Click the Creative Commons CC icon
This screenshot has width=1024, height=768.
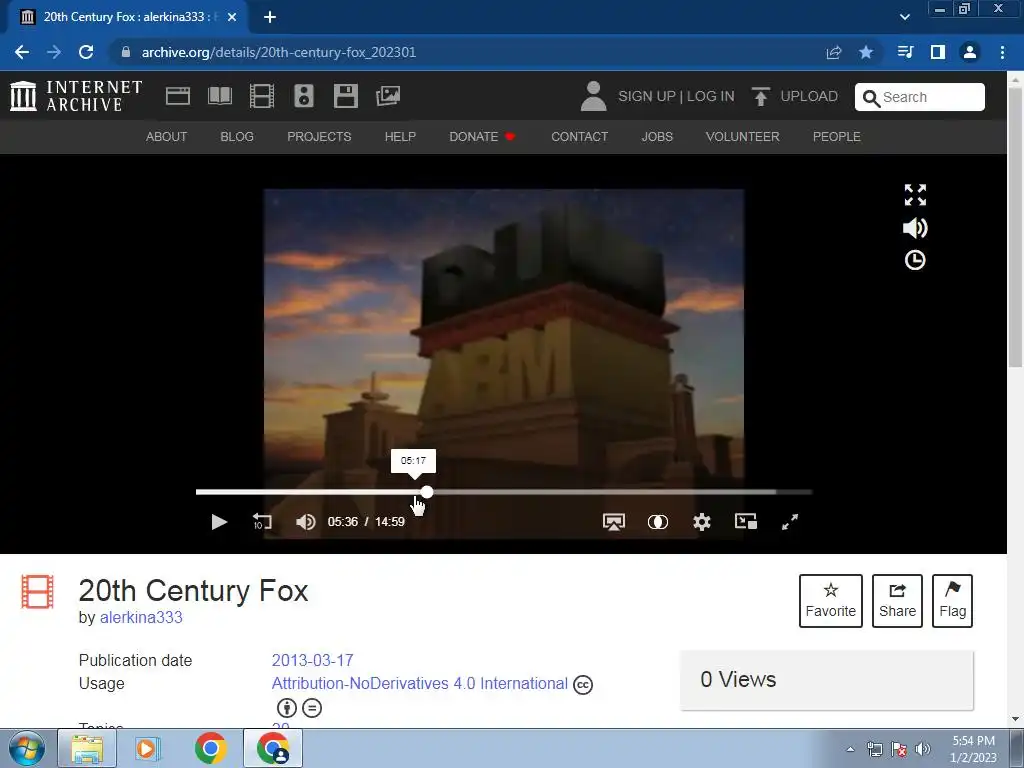point(583,684)
